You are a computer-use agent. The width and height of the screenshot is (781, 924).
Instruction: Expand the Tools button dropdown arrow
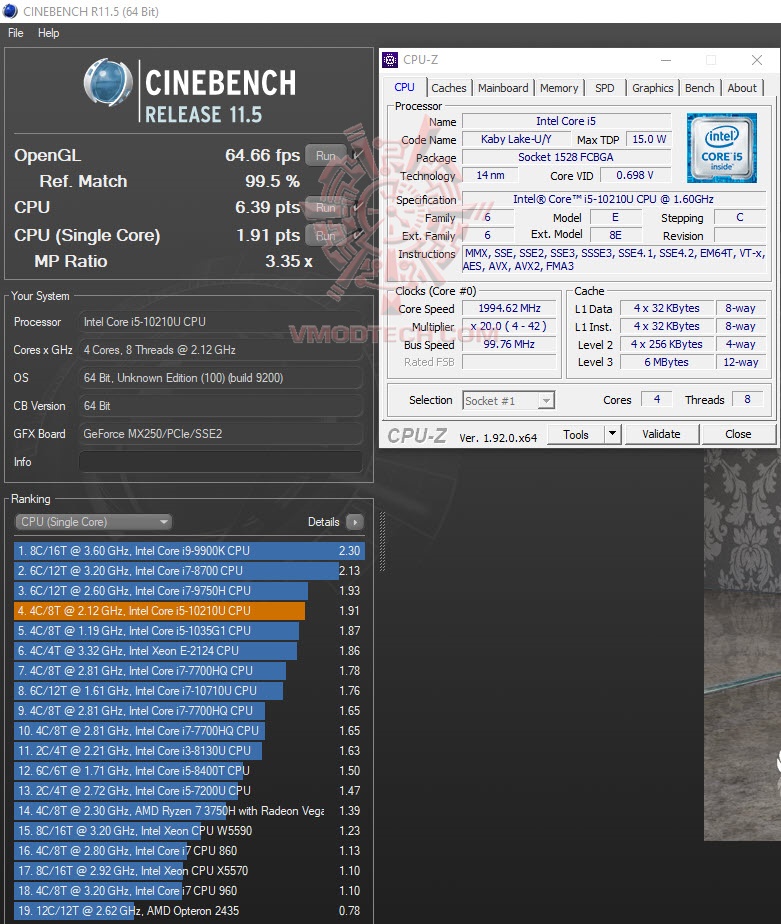(x=613, y=434)
